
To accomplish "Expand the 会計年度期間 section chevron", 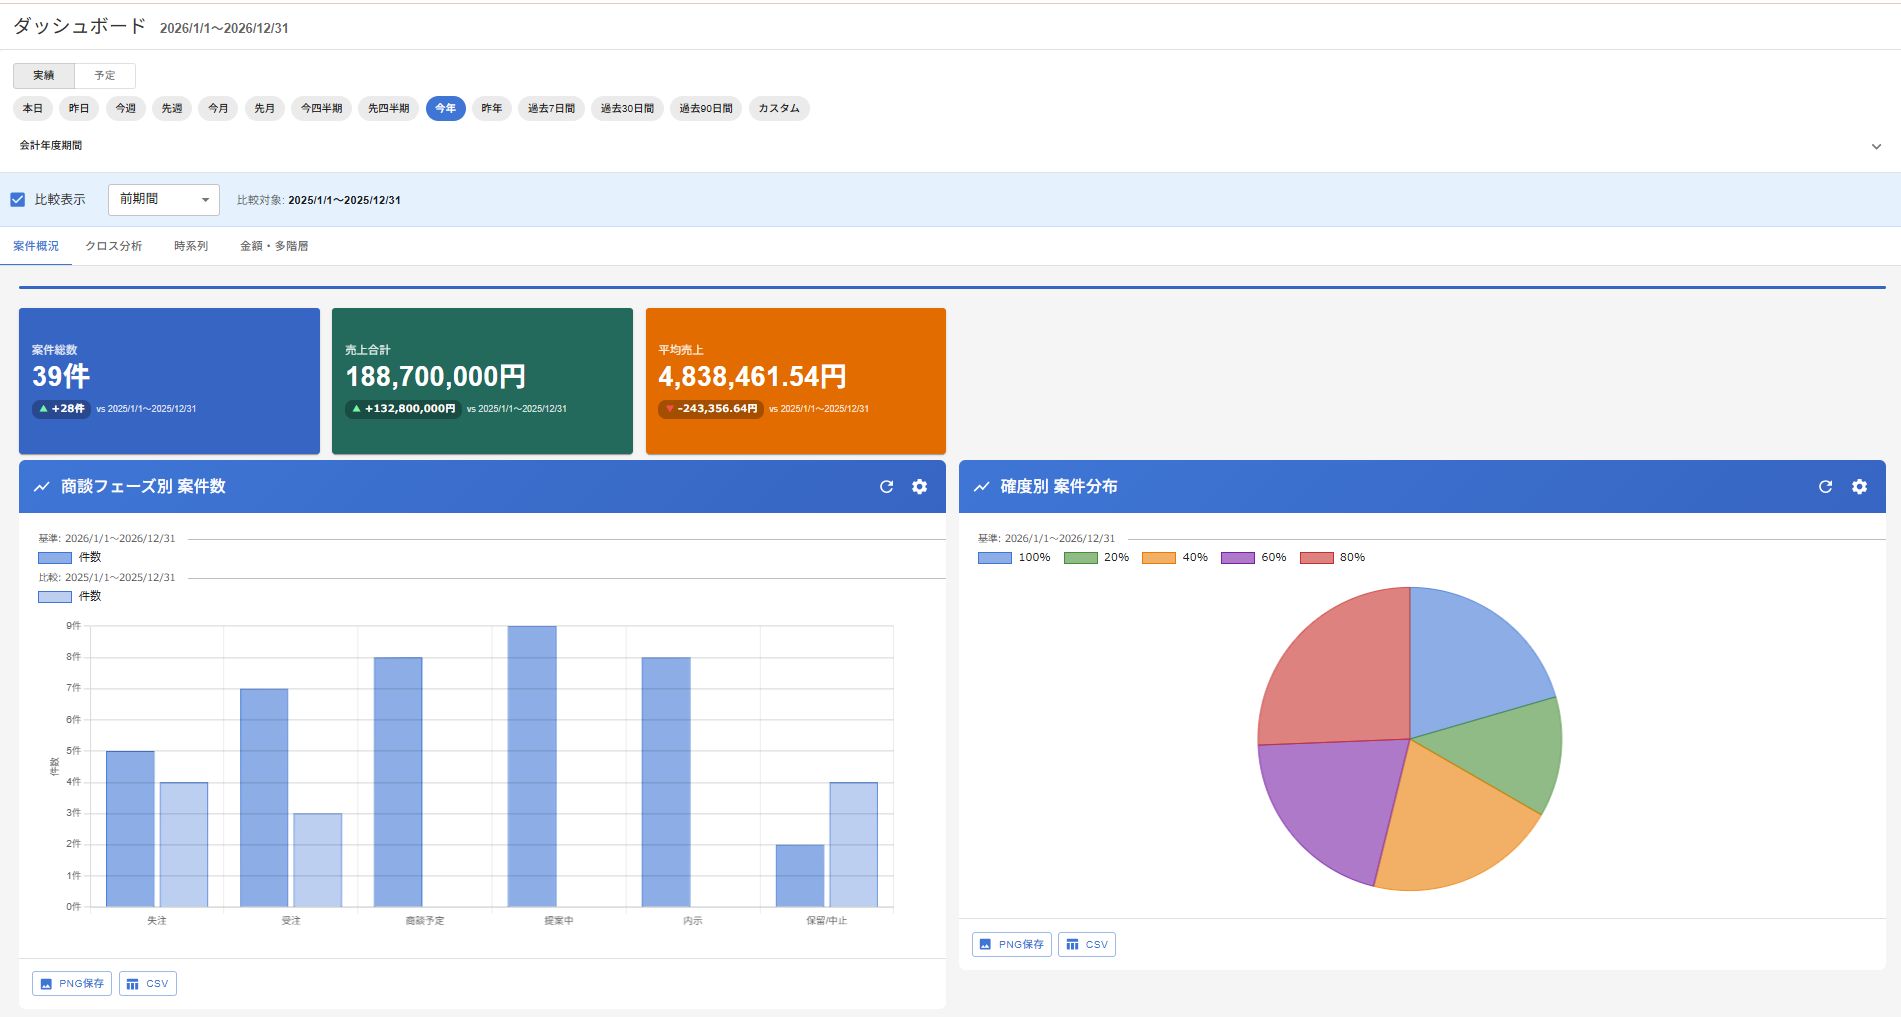I will (1876, 146).
